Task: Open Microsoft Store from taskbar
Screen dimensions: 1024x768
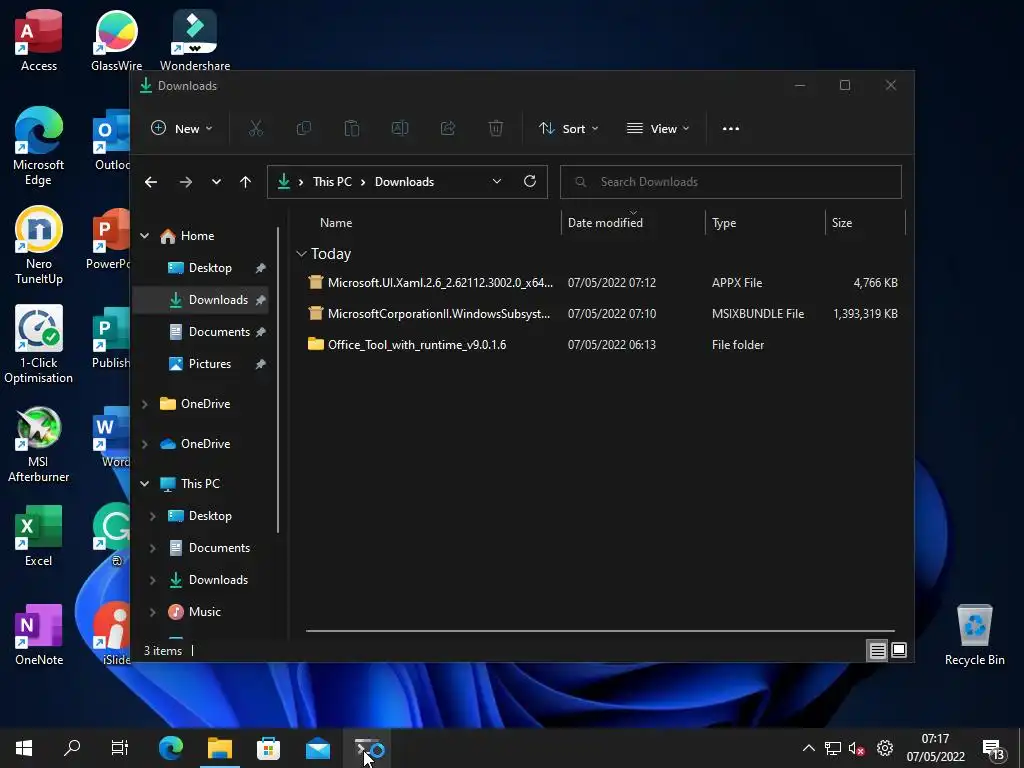Action: [x=268, y=748]
